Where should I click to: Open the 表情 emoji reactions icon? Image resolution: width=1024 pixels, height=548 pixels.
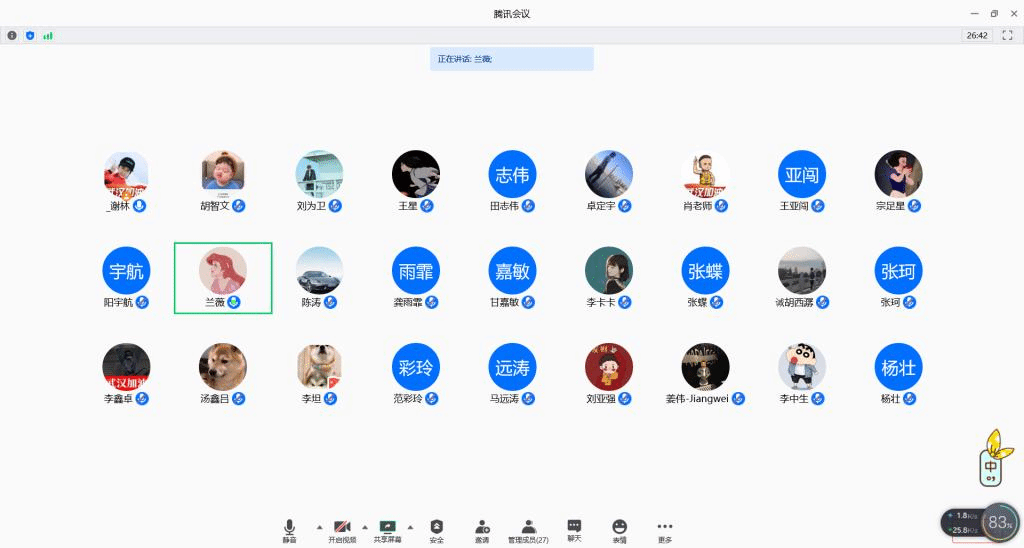[619, 531]
